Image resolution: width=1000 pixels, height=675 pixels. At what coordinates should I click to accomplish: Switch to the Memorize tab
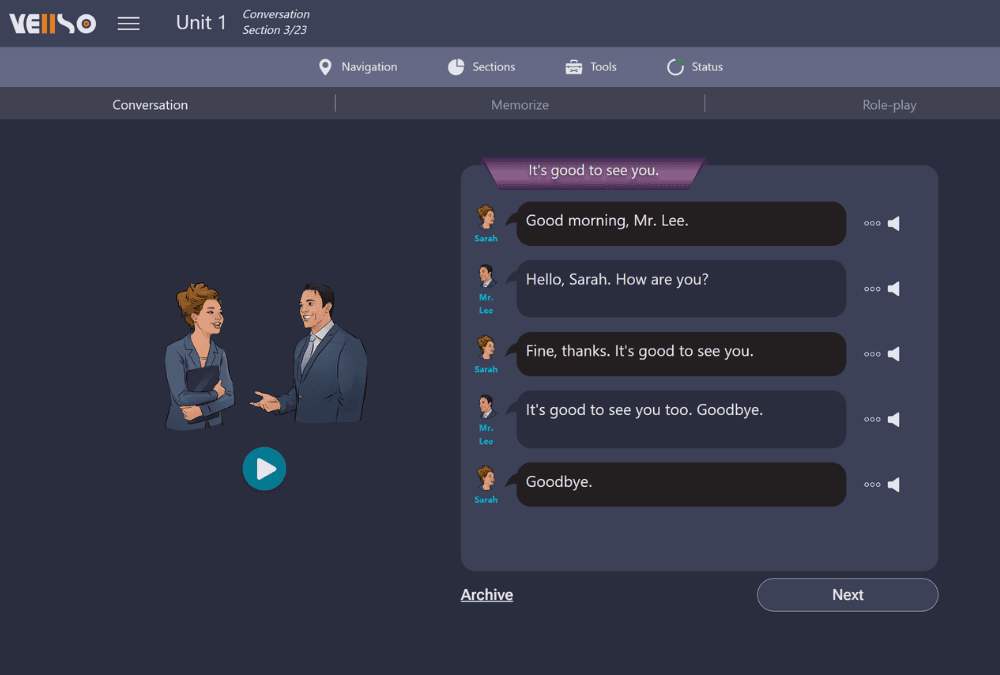point(519,105)
